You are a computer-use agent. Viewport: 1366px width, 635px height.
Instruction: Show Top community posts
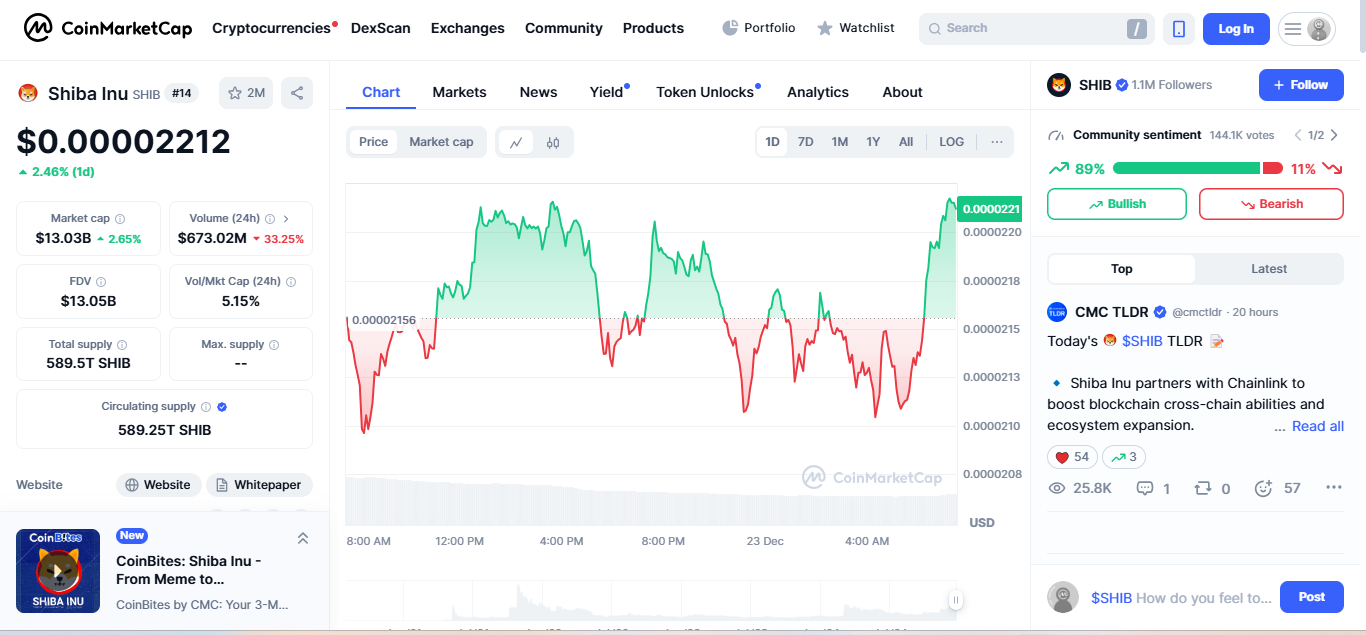pyautogui.click(x=1122, y=269)
